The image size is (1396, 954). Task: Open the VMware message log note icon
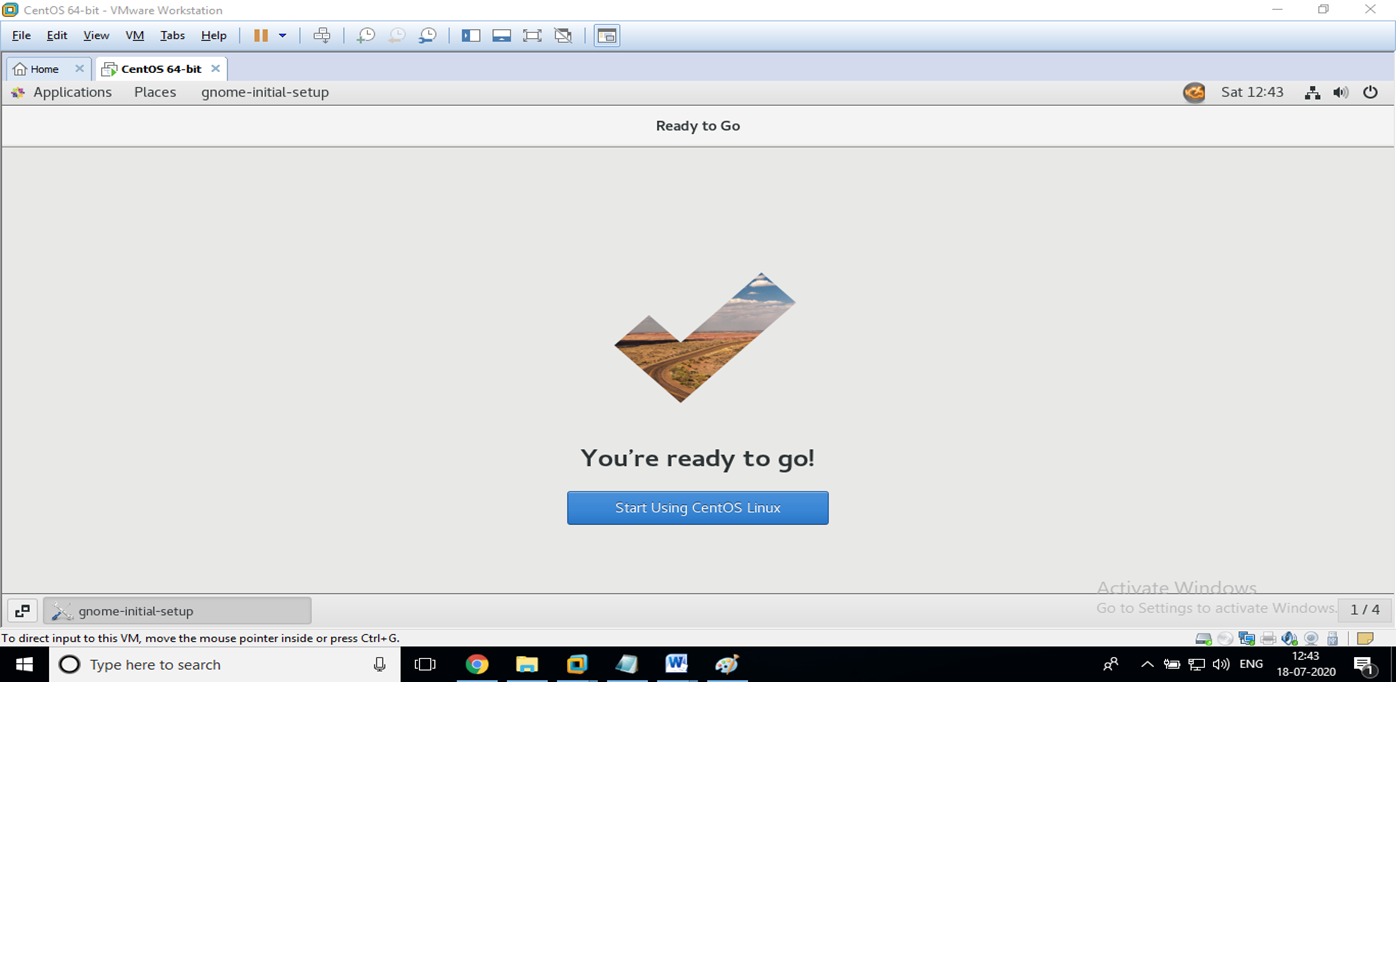point(1366,638)
